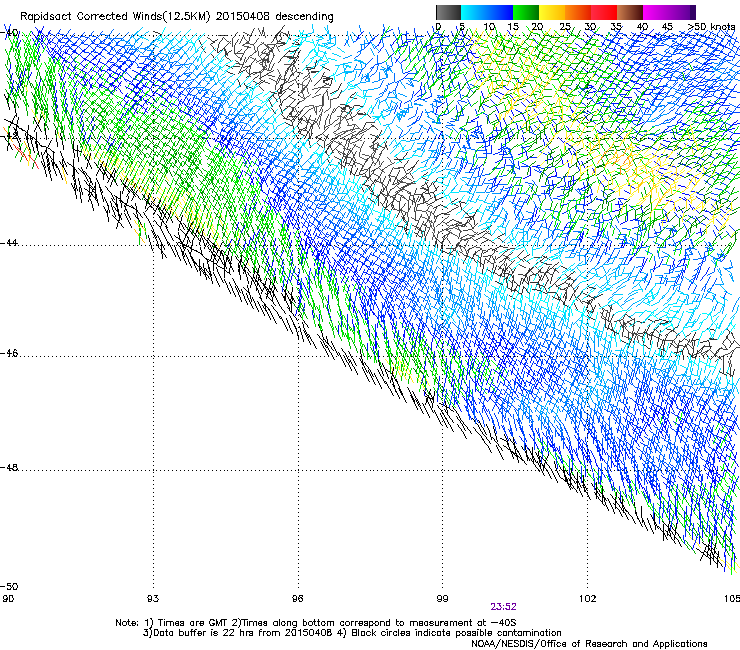Click the 'measurement at -40S' note text

pos(462,623)
